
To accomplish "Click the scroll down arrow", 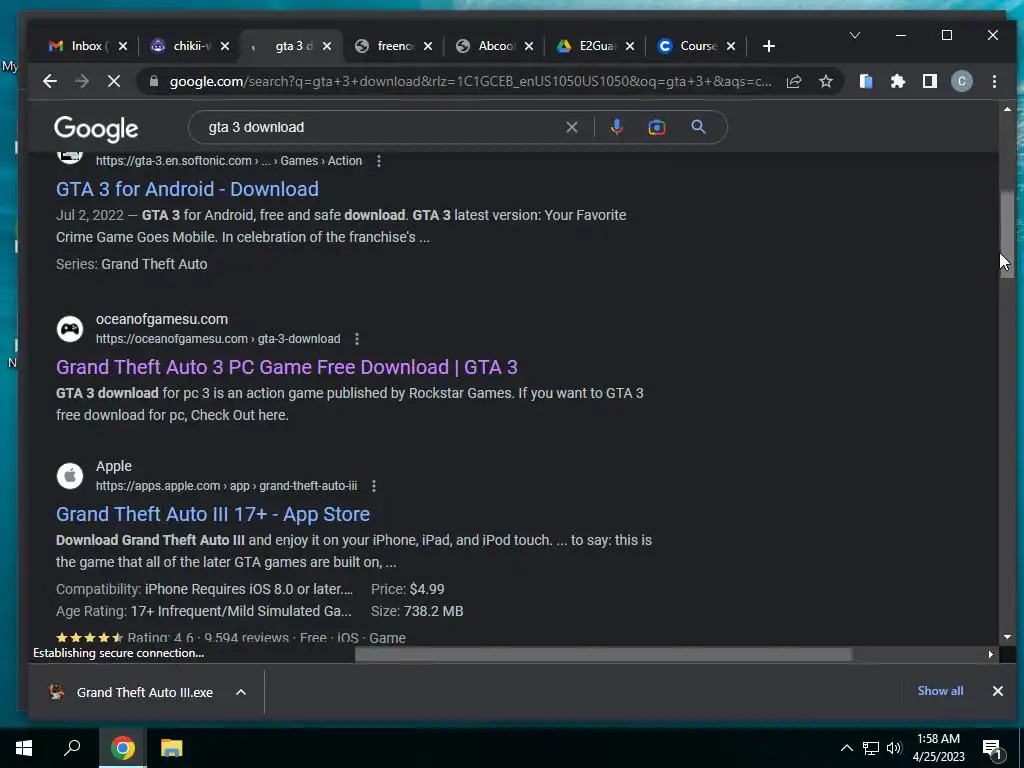I will [x=1007, y=637].
